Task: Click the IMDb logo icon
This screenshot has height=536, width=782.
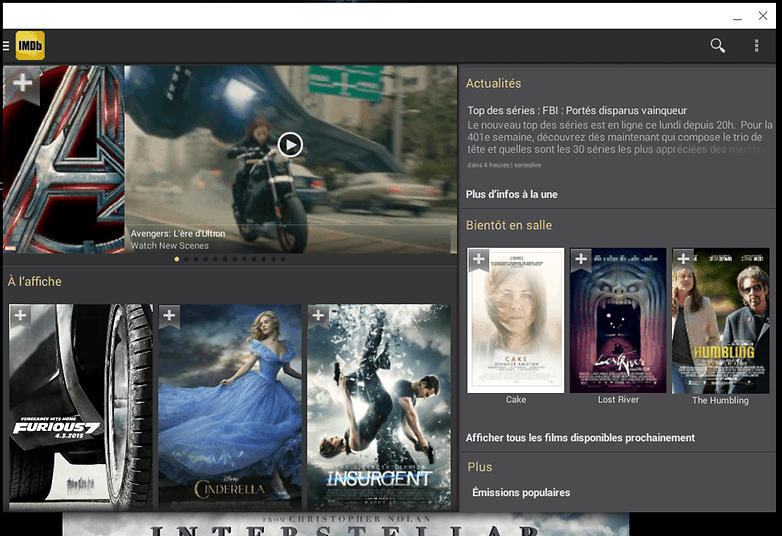Action: 30,45
